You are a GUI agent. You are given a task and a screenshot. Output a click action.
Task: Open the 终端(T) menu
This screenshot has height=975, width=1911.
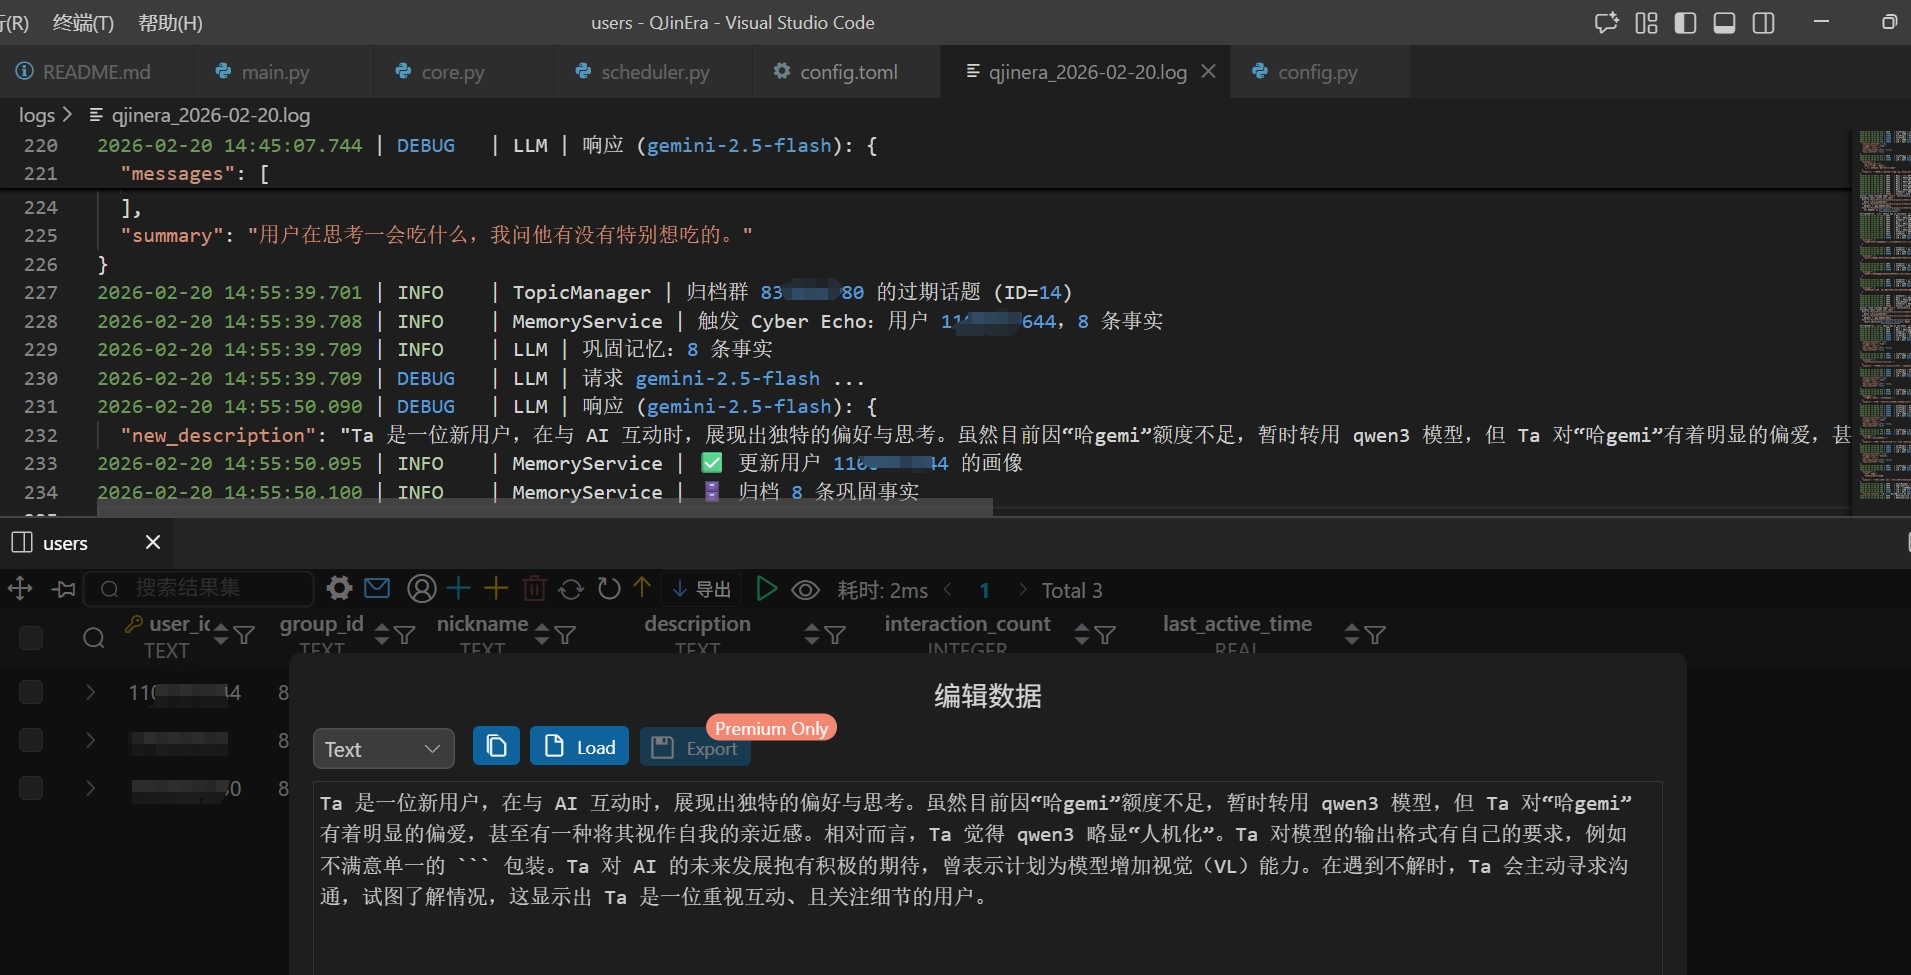click(x=83, y=23)
